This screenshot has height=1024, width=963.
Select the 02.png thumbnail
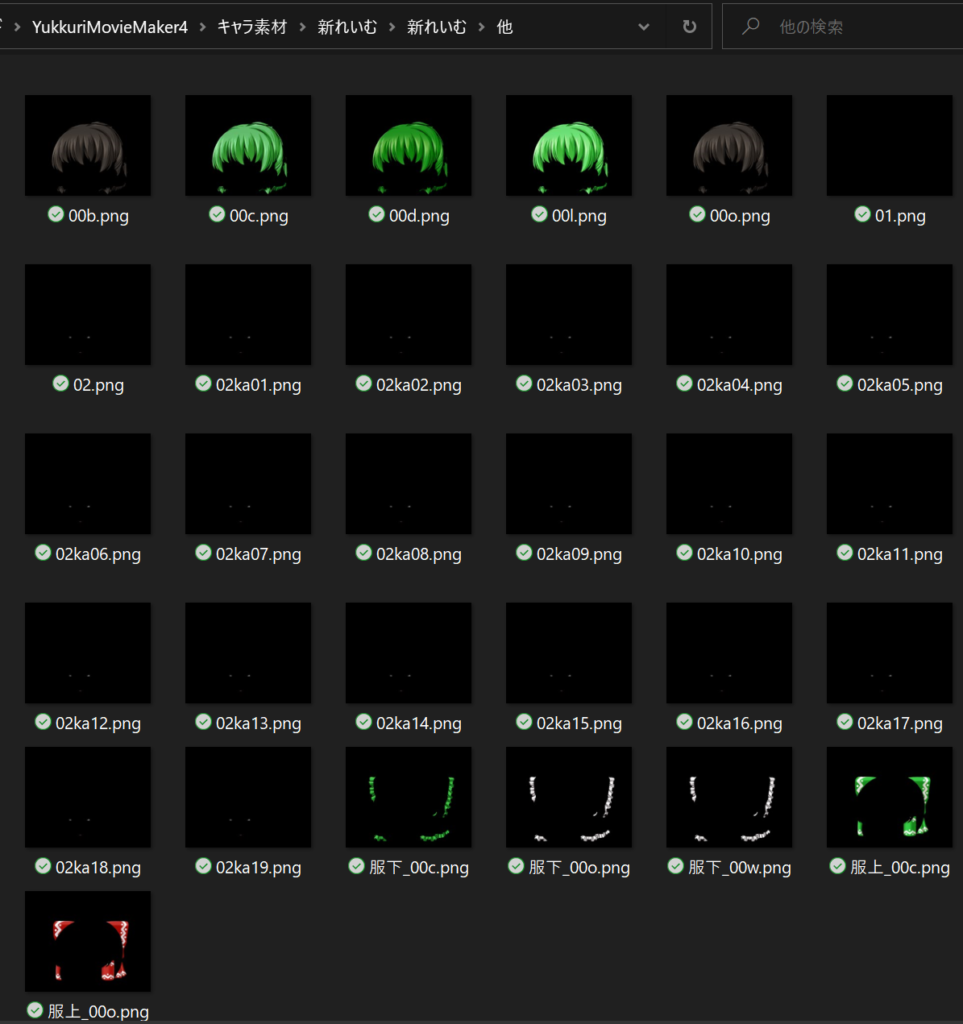pyautogui.click(x=88, y=315)
